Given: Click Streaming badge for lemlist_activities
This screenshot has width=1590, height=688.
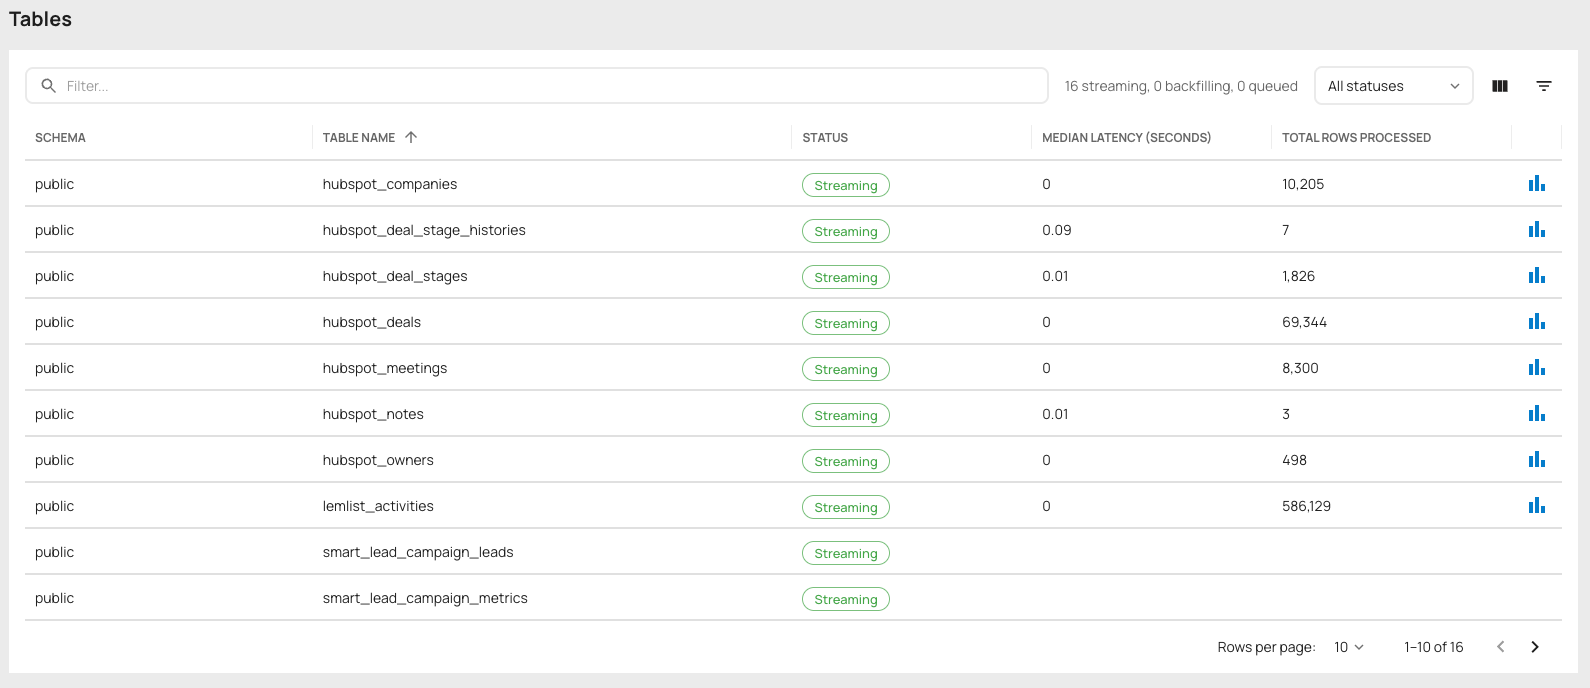Looking at the screenshot, I should [846, 507].
